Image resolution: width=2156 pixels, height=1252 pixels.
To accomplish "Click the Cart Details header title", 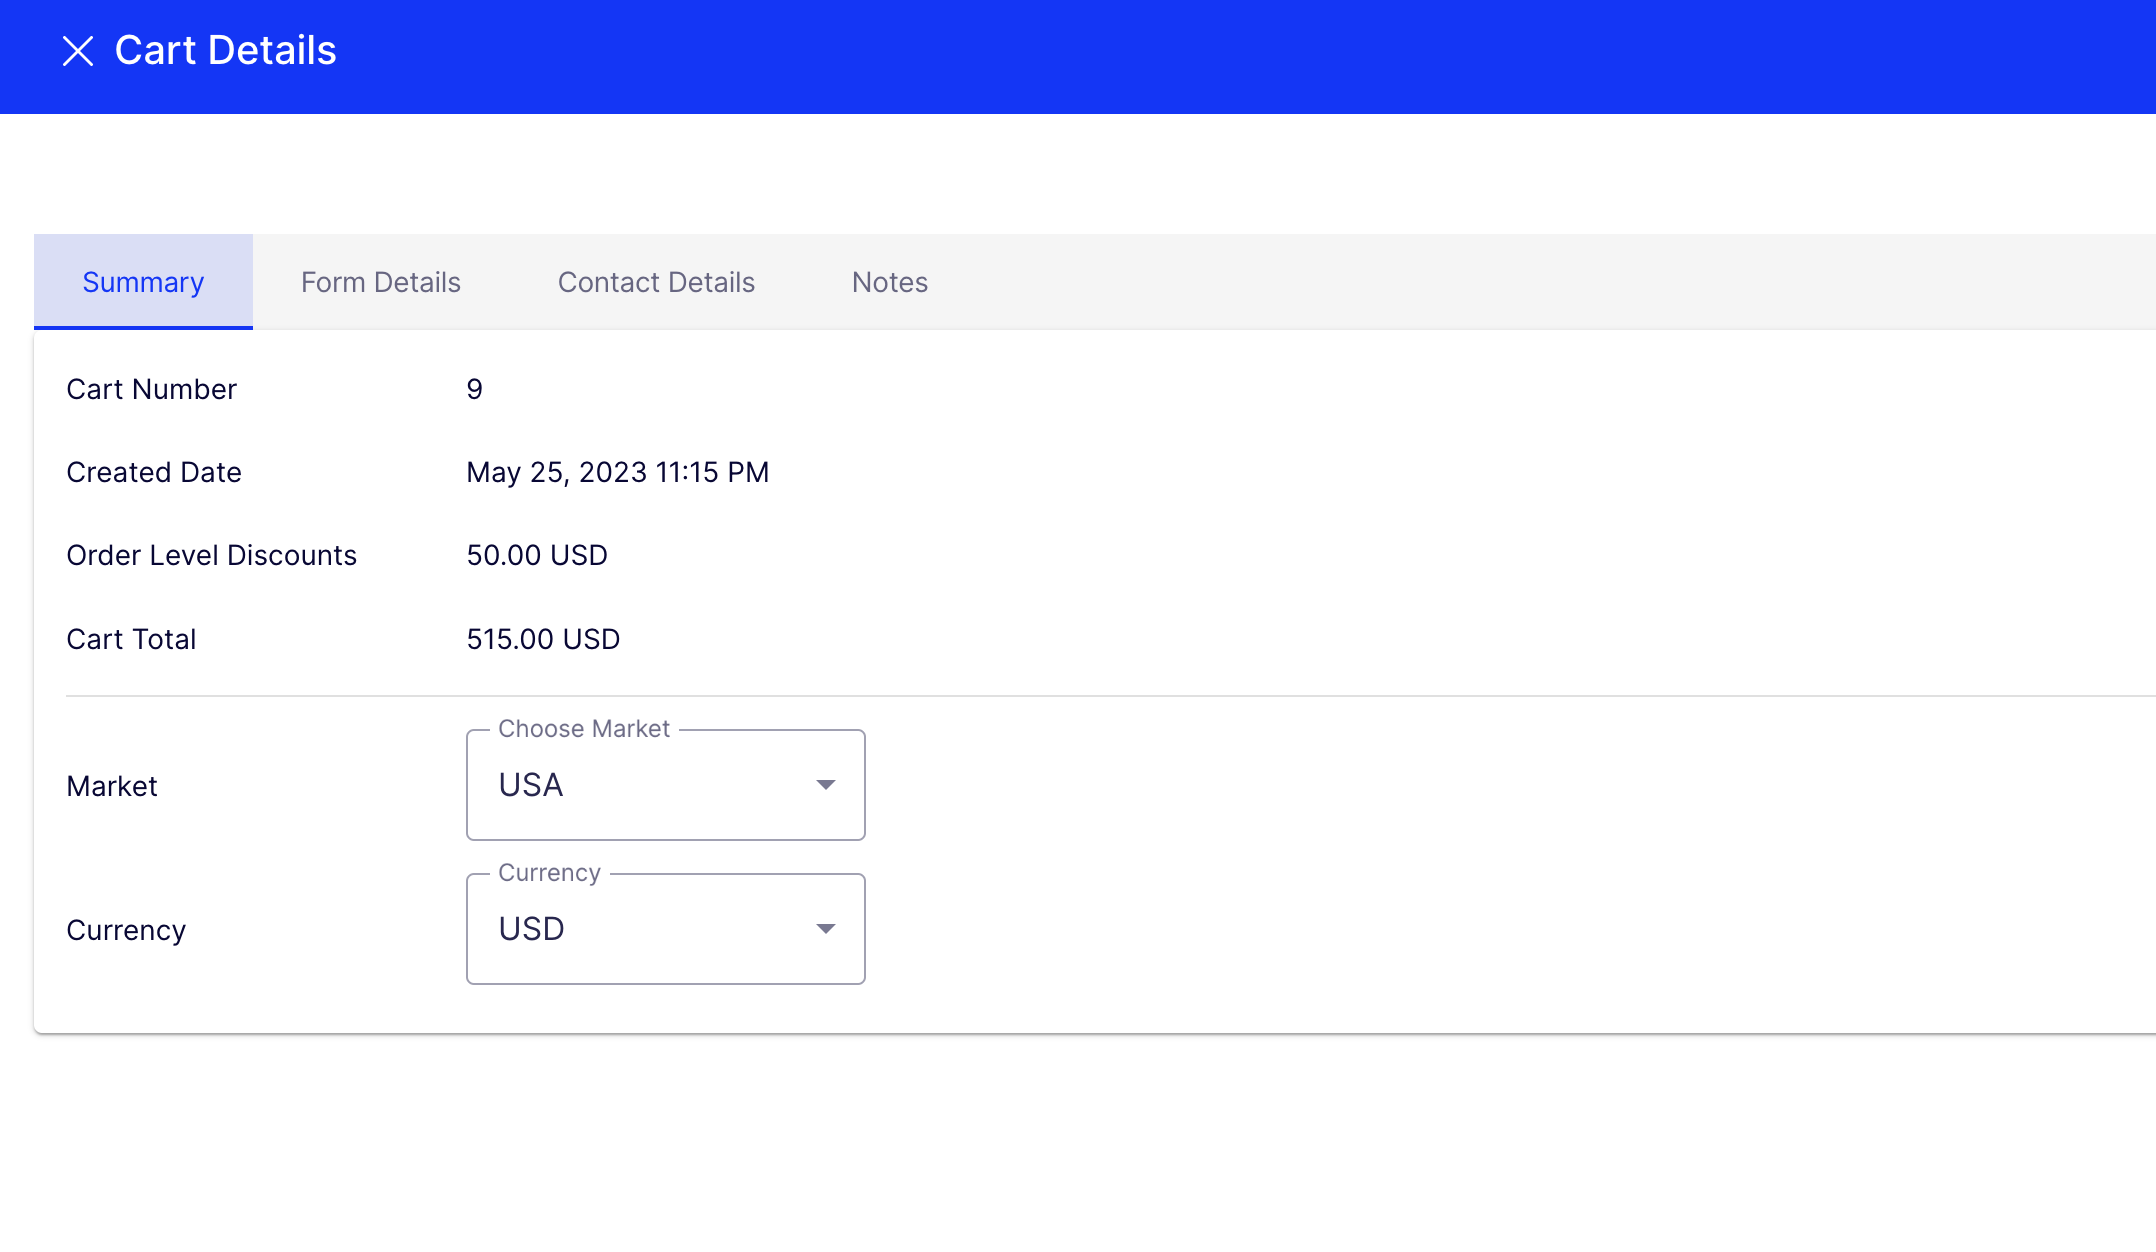I will pos(225,51).
